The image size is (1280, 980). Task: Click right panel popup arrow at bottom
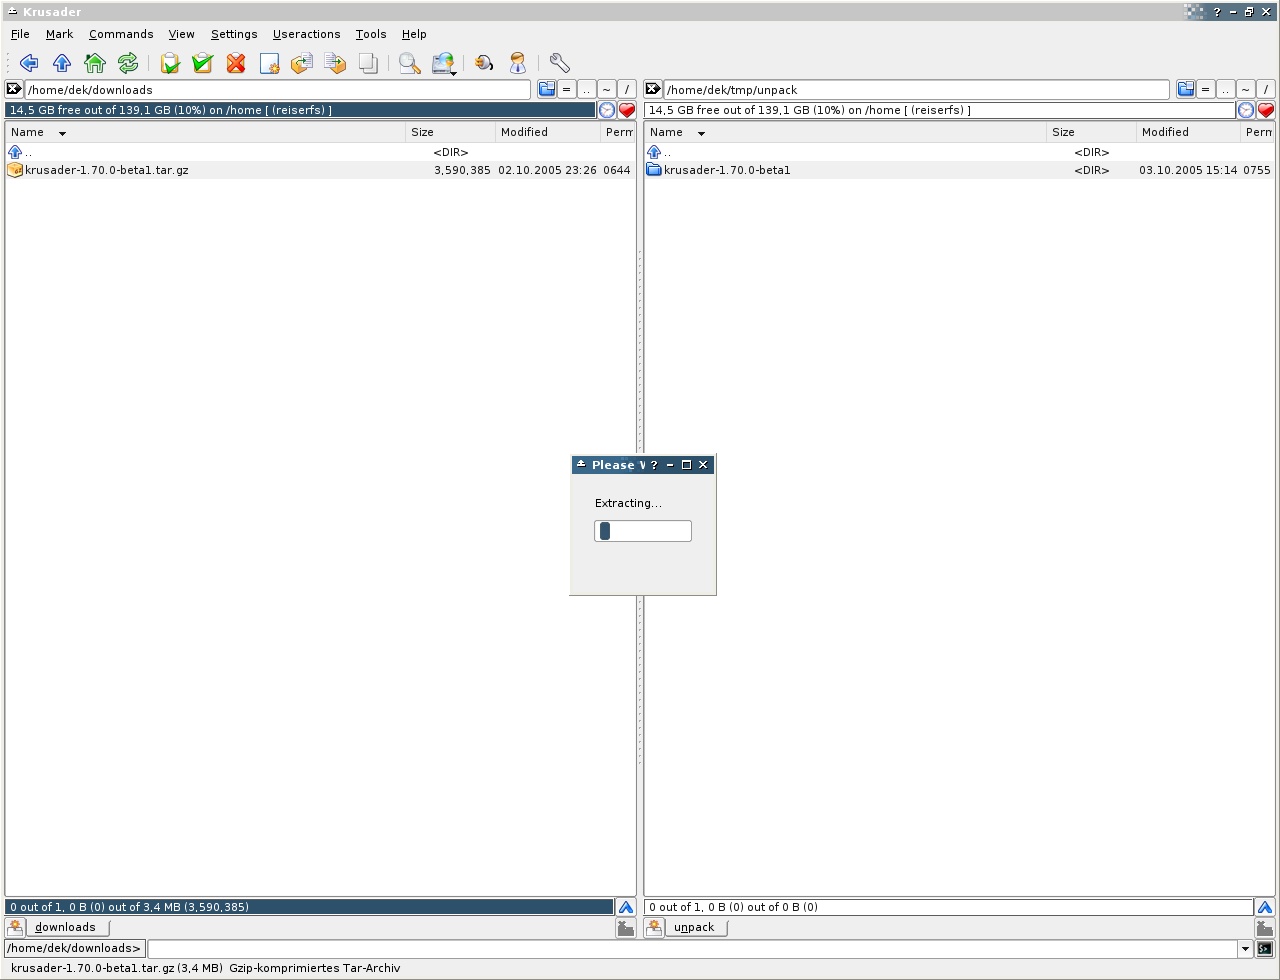(1265, 907)
